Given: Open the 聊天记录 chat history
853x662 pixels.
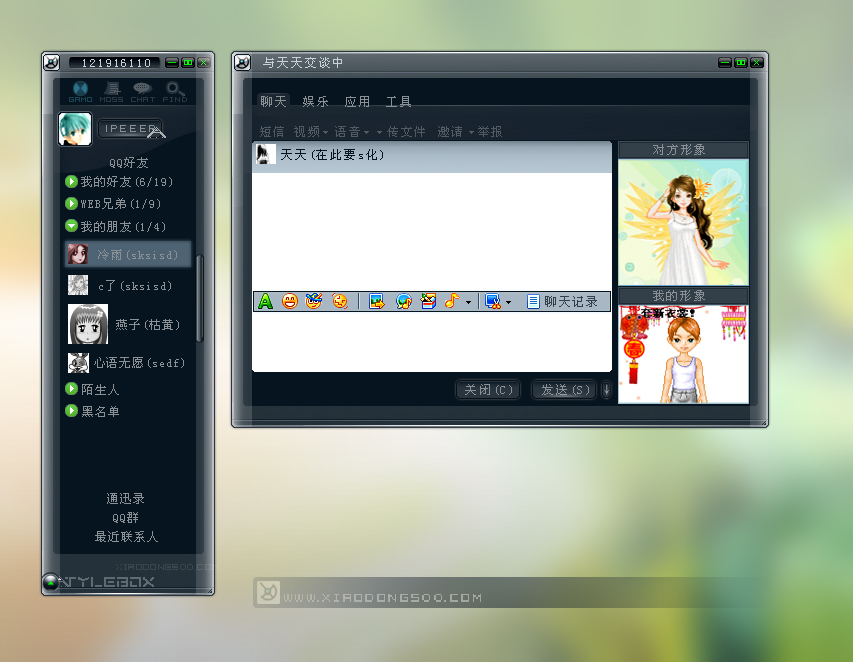Looking at the screenshot, I should (563, 301).
